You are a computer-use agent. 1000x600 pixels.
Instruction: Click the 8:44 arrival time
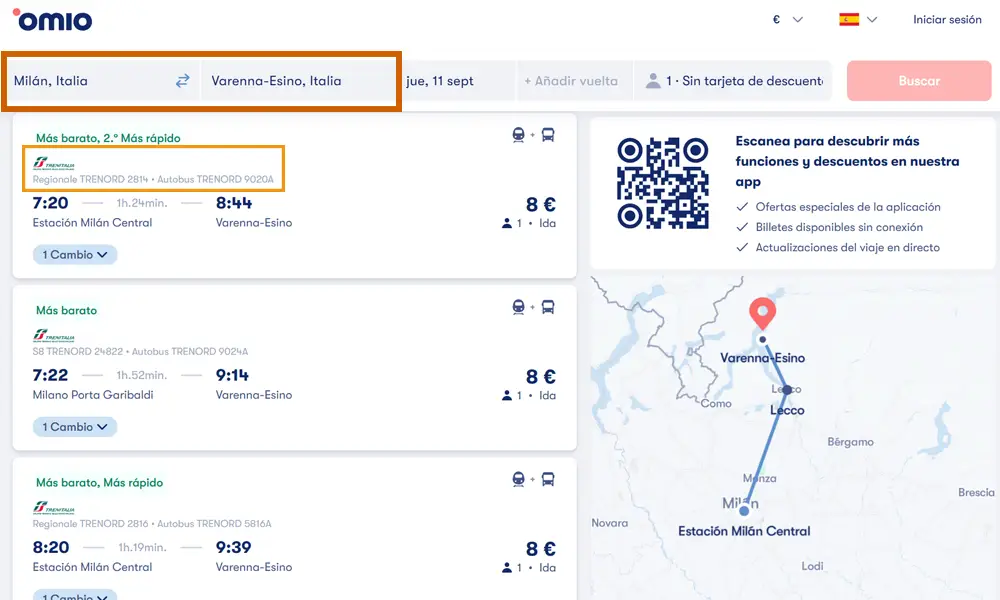pyautogui.click(x=233, y=203)
